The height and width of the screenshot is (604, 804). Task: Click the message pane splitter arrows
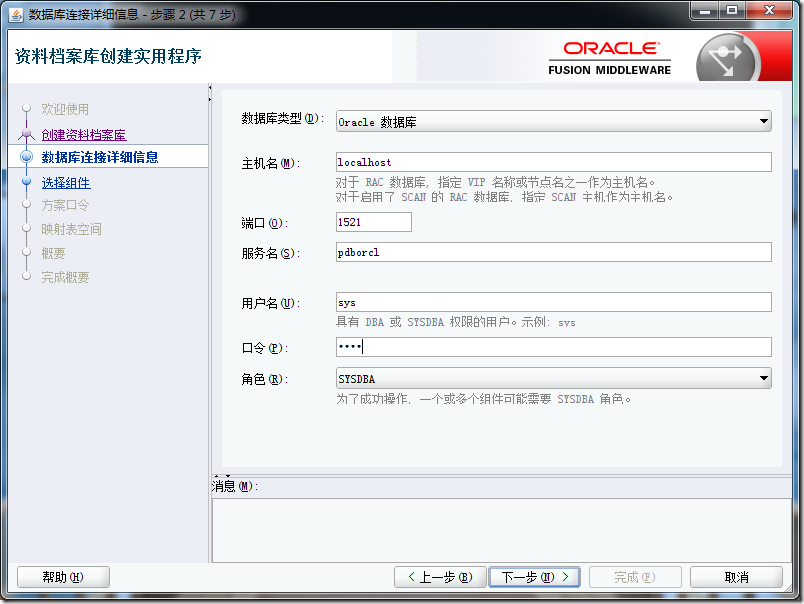(222, 476)
